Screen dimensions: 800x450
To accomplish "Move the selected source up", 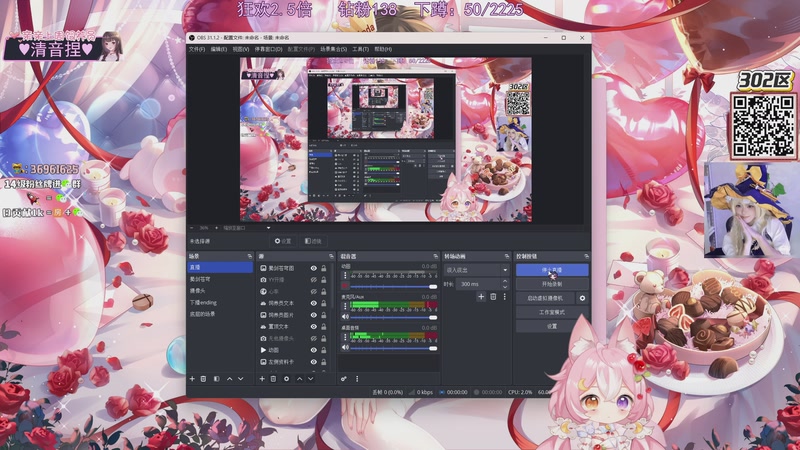I will 299,379.
